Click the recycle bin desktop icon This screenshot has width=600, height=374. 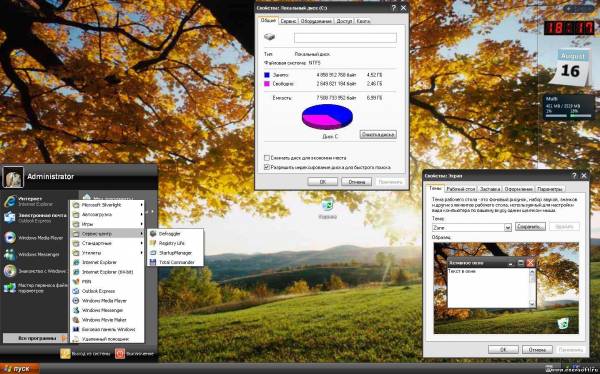(x=327, y=209)
